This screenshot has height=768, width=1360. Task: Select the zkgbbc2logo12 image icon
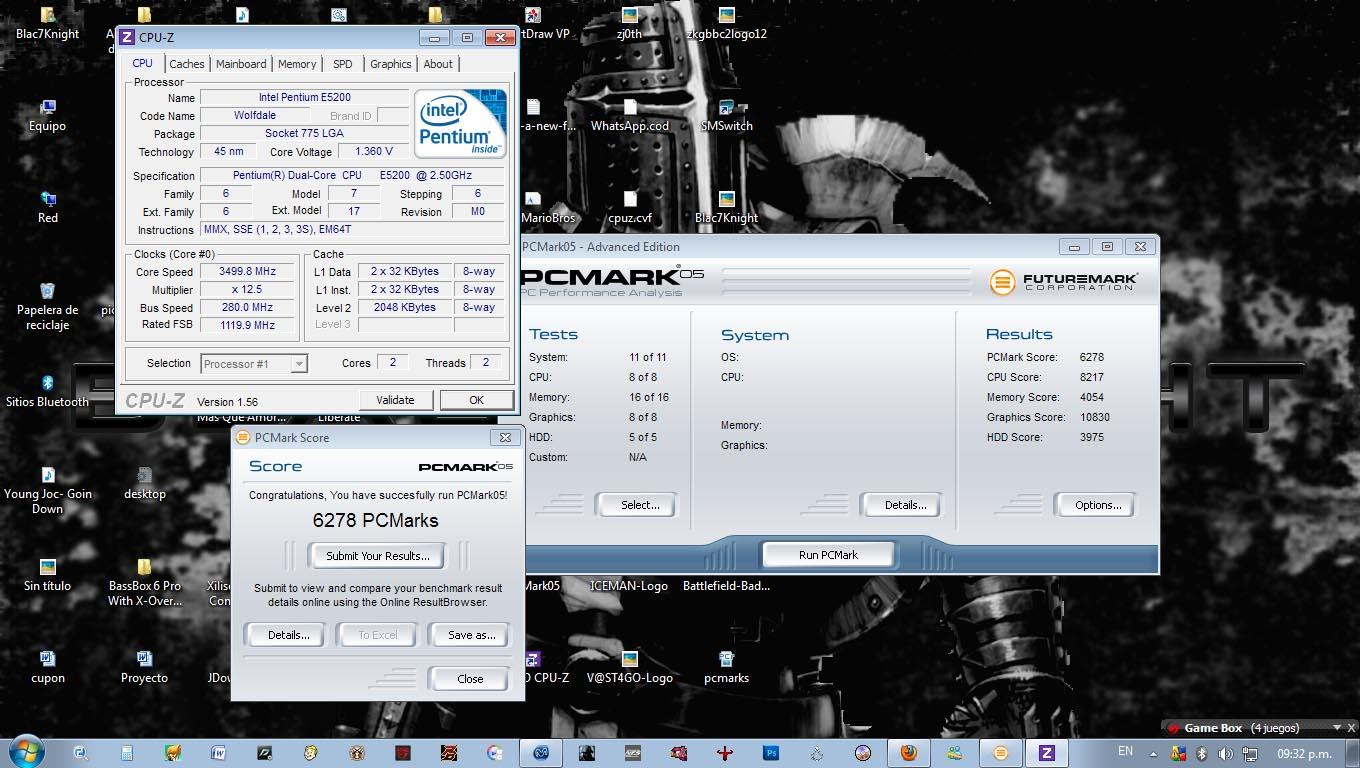726,23
